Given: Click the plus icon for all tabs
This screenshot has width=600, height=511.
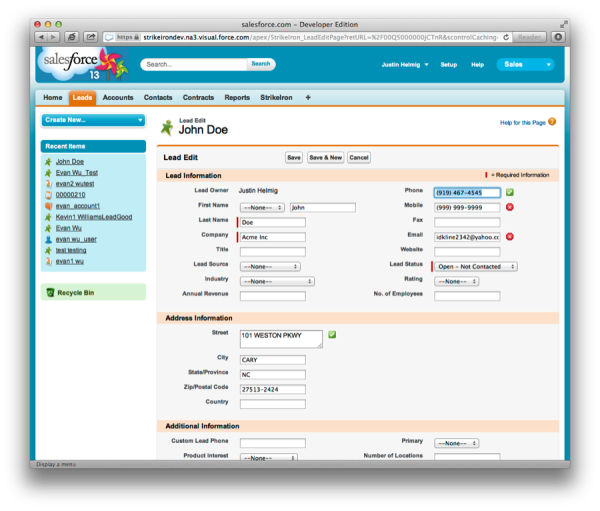Looking at the screenshot, I should [308, 98].
